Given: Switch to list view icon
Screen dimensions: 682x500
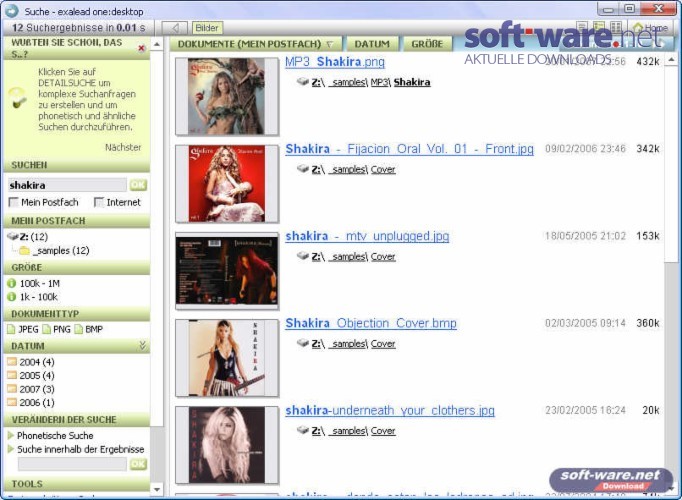Looking at the screenshot, I should tap(582, 27).
